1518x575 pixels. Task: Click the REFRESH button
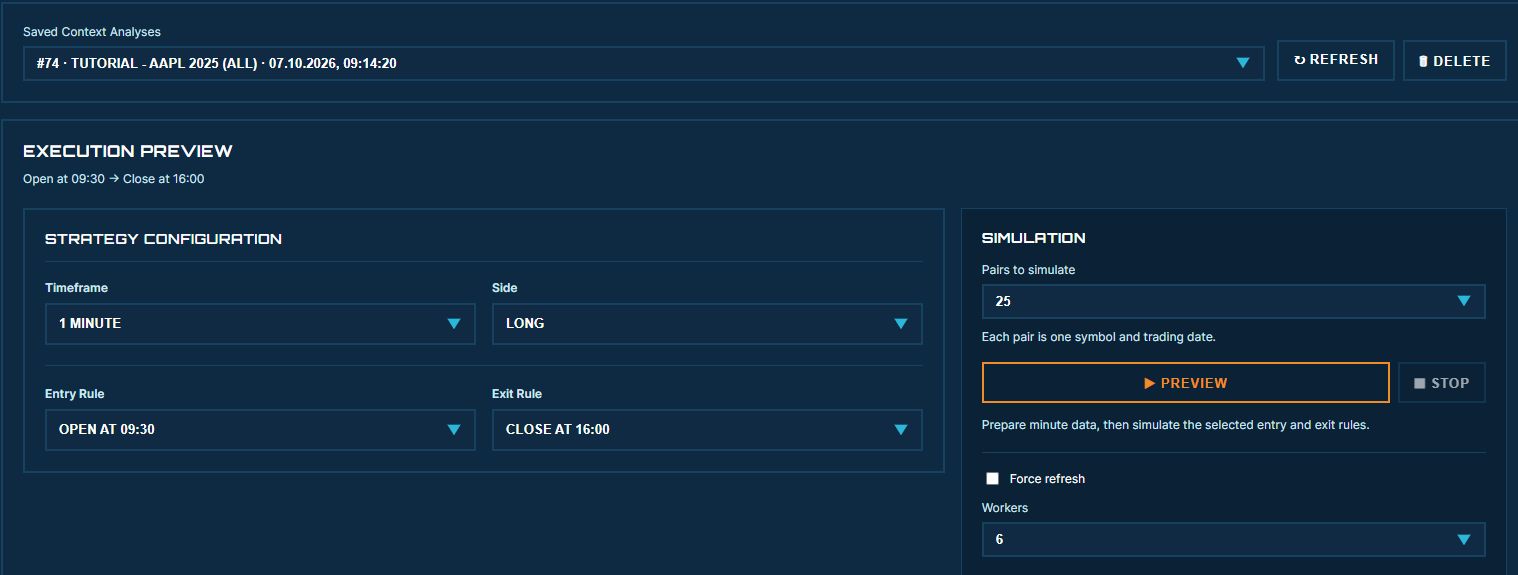point(1336,60)
